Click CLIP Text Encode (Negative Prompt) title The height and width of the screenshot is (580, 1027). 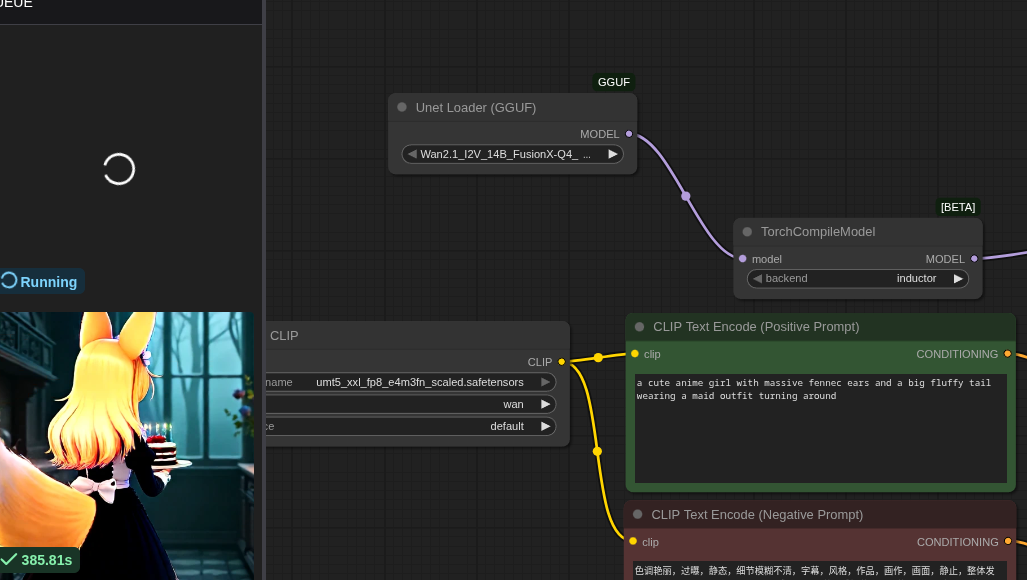(x=757, y=515)
